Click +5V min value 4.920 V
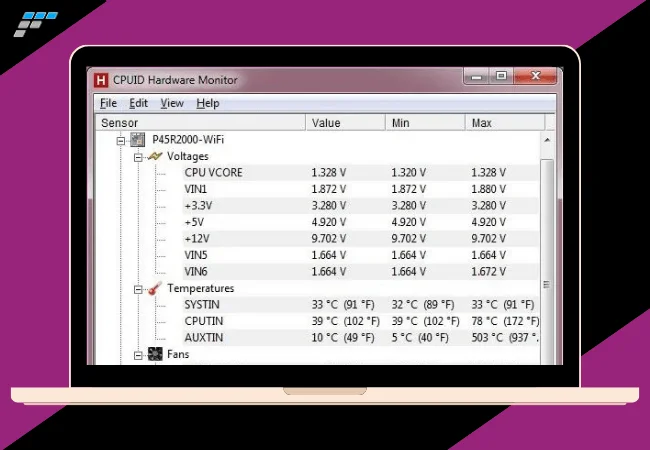This screenshot has width=650, height=450. tap(408, 222)
